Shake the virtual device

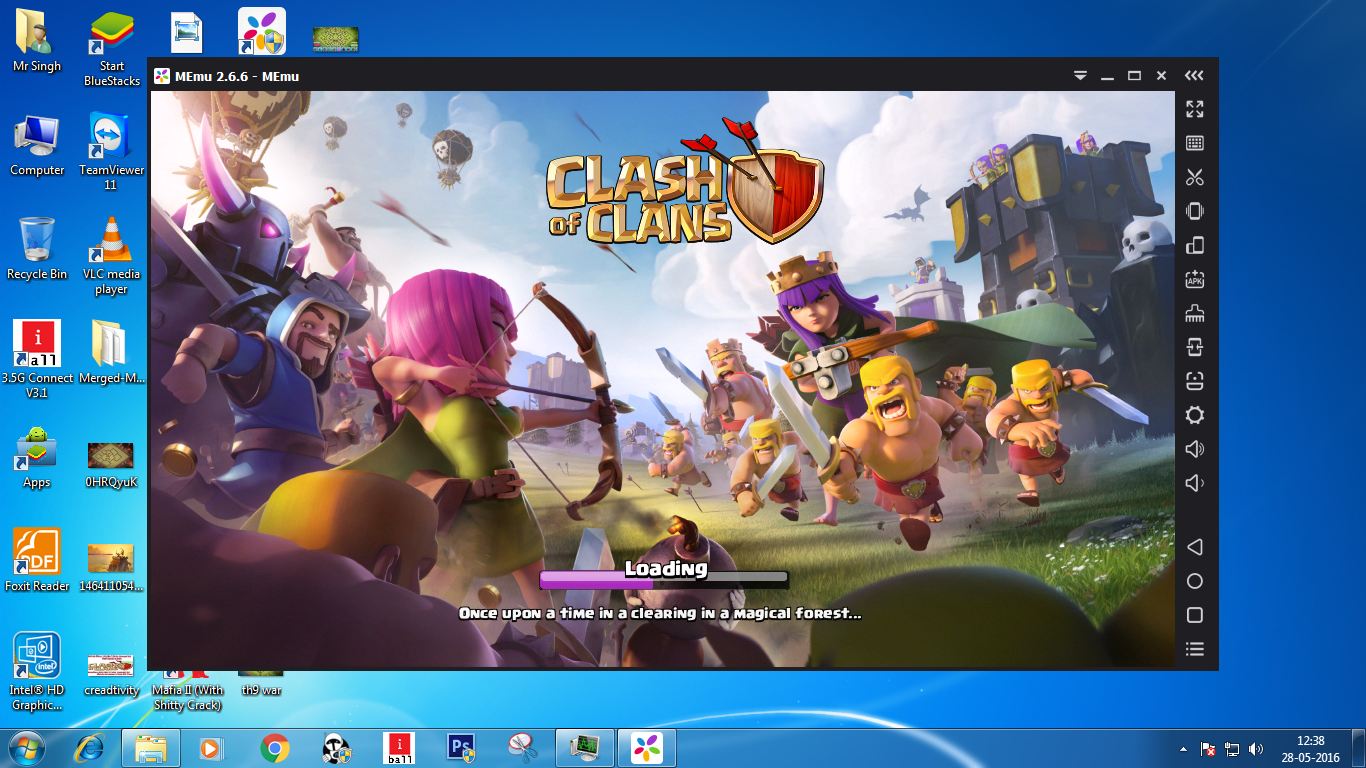[1195, 211]
